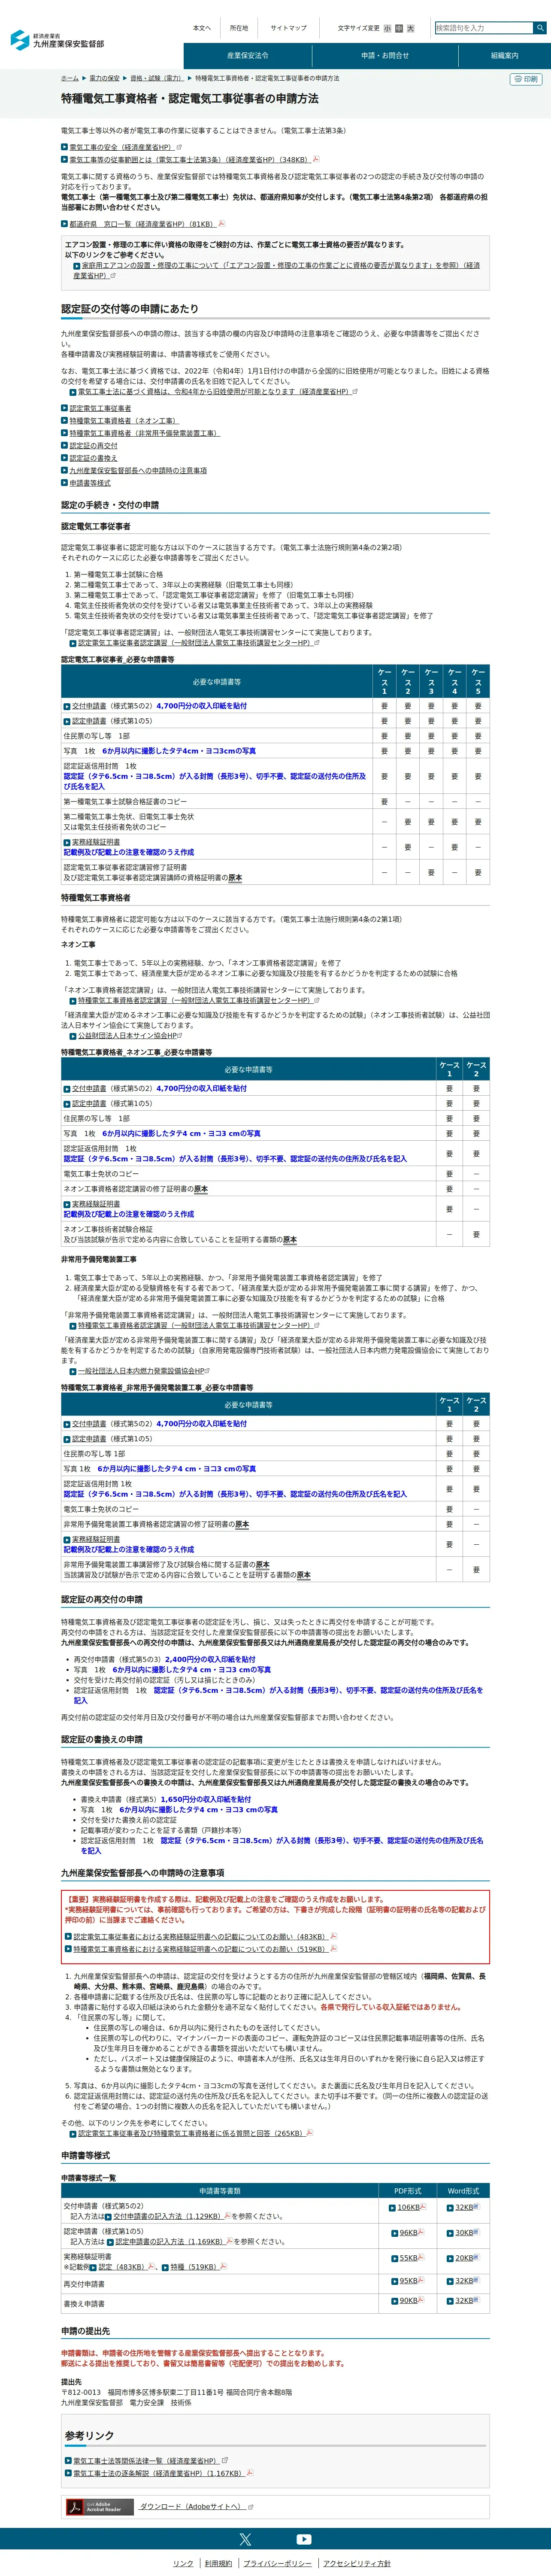Open the footer リンク page
This screenshot has height=2576, width=551.
183,2563
